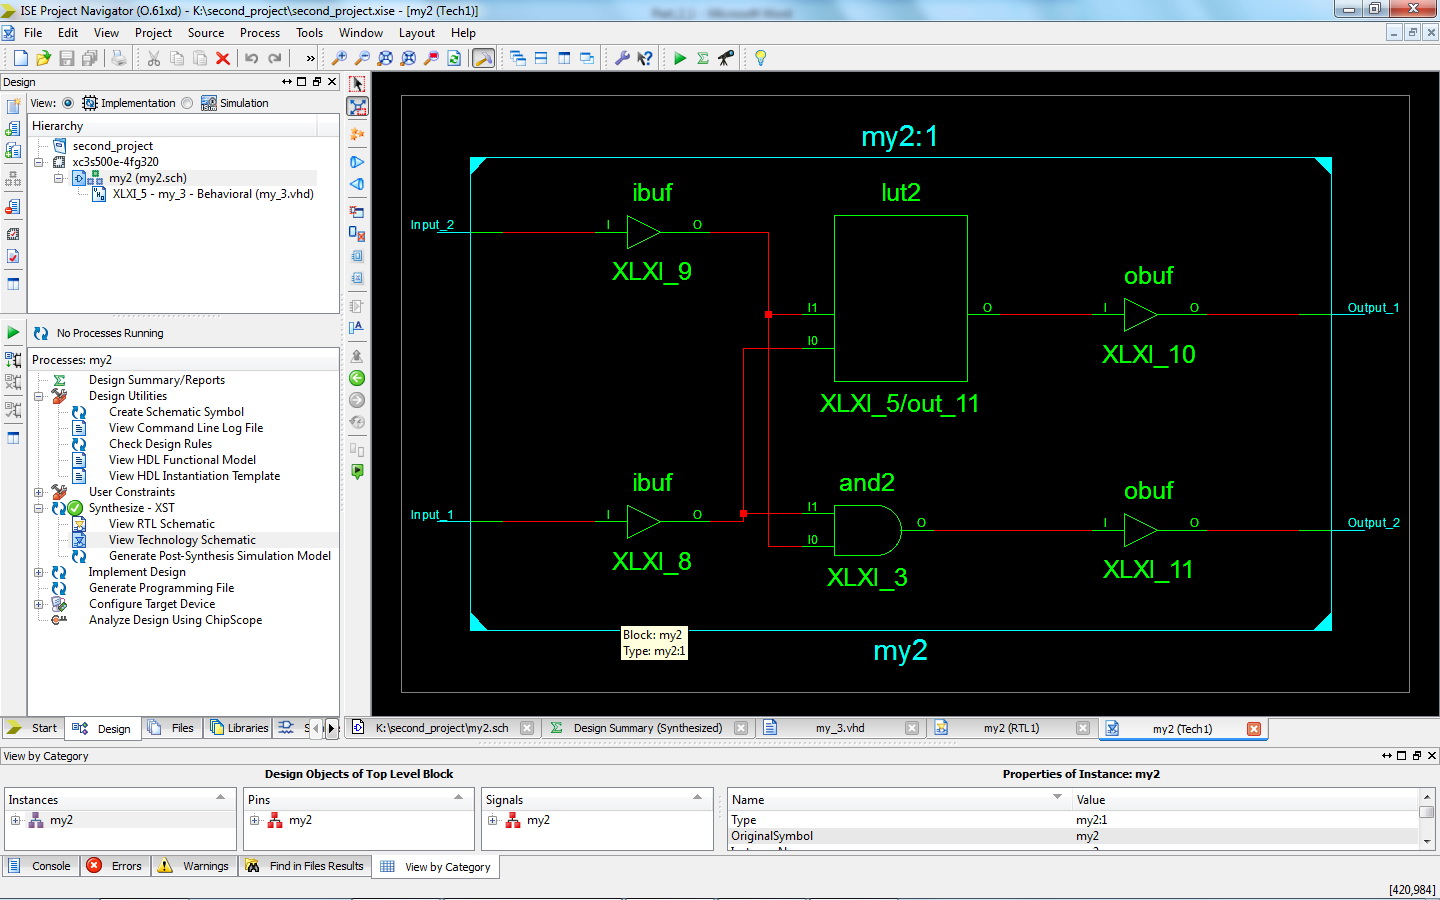Screen dimensions: 1440x900
Task: Click the Zoom In magnifier icon
Action: click(340, 58)
